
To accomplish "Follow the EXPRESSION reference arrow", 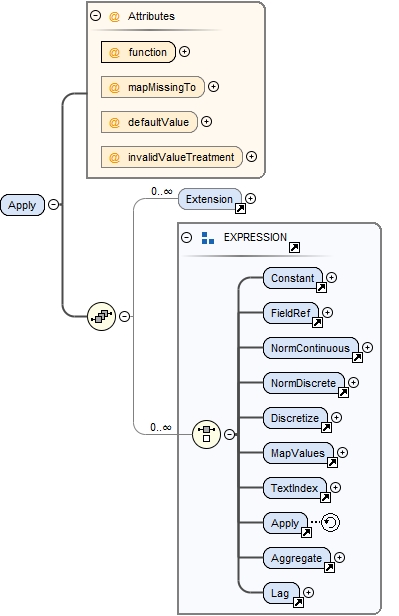I will [x=295, y=248].
